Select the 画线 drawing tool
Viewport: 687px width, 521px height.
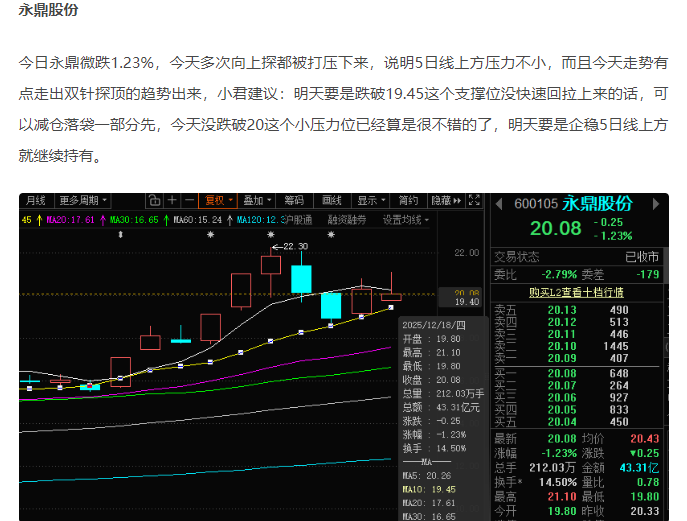click(x=332, y=201)
